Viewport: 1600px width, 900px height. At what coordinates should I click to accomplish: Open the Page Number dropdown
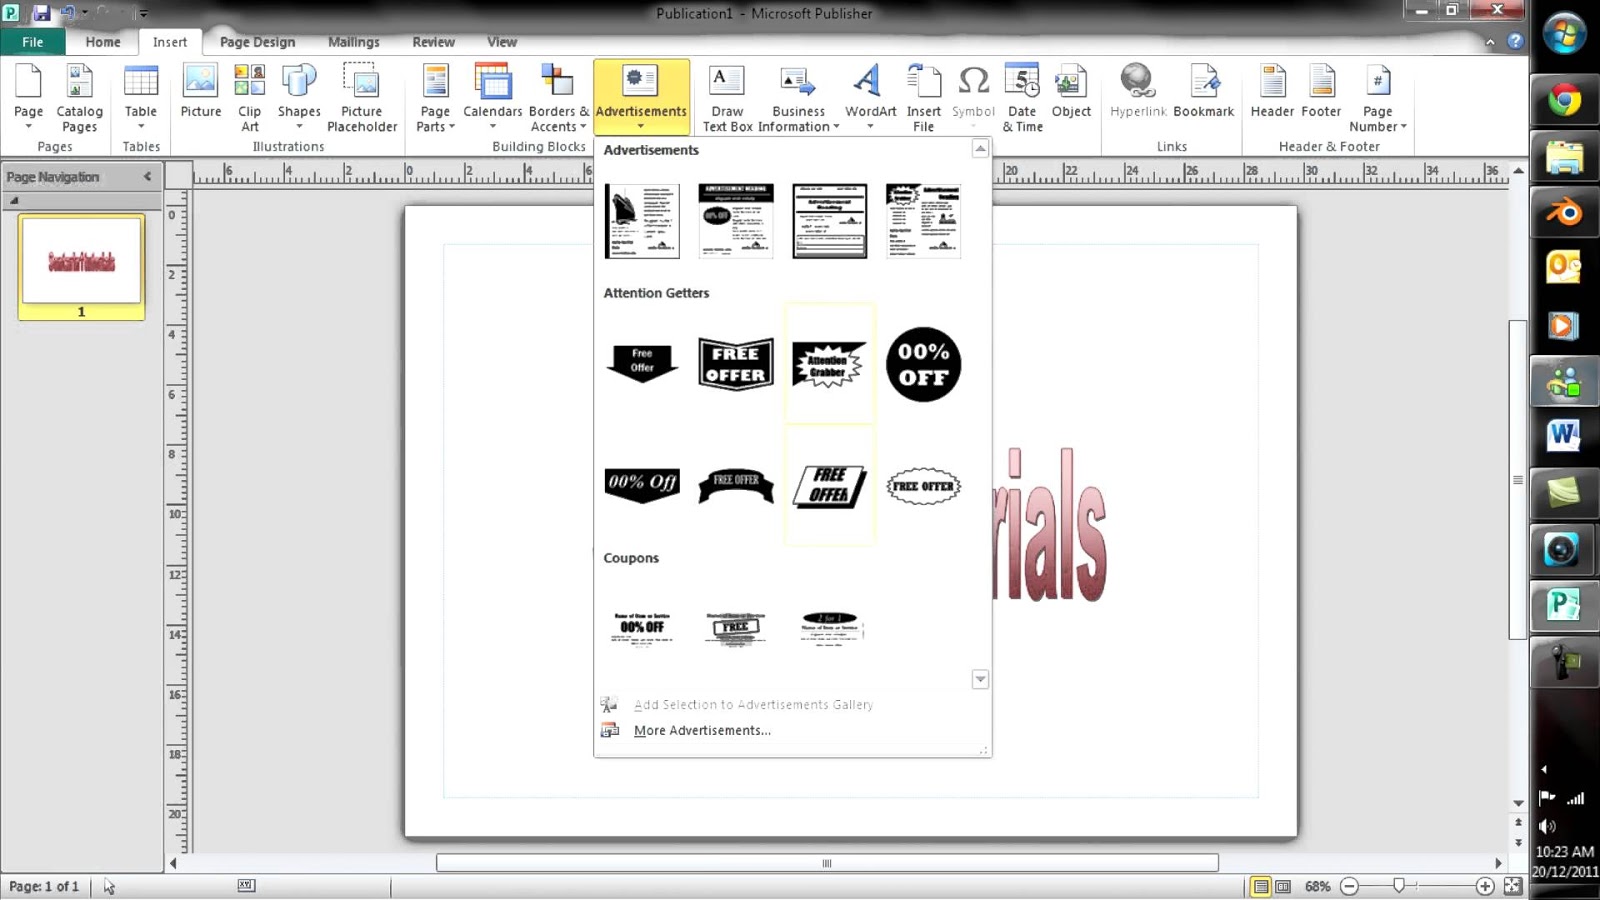(x=1378, y=95)
